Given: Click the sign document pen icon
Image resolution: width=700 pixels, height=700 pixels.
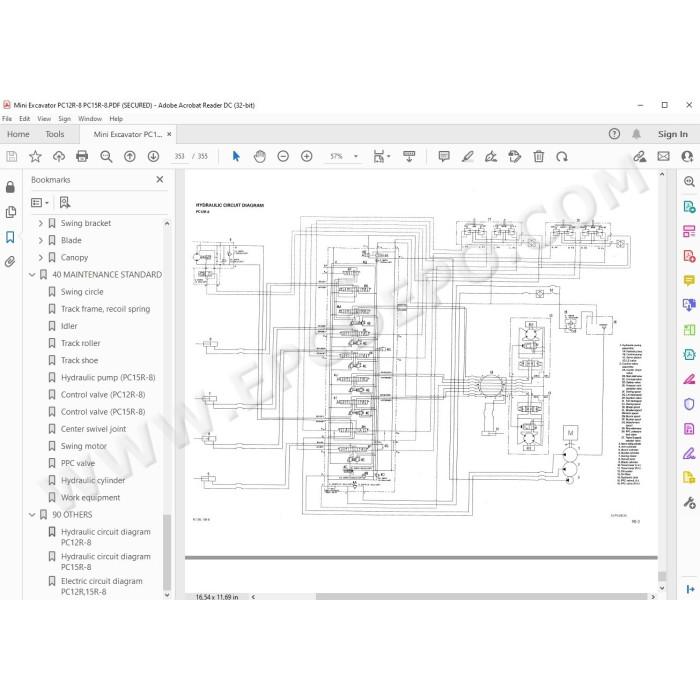Looking at the screenshot, I should pos(491,156).
